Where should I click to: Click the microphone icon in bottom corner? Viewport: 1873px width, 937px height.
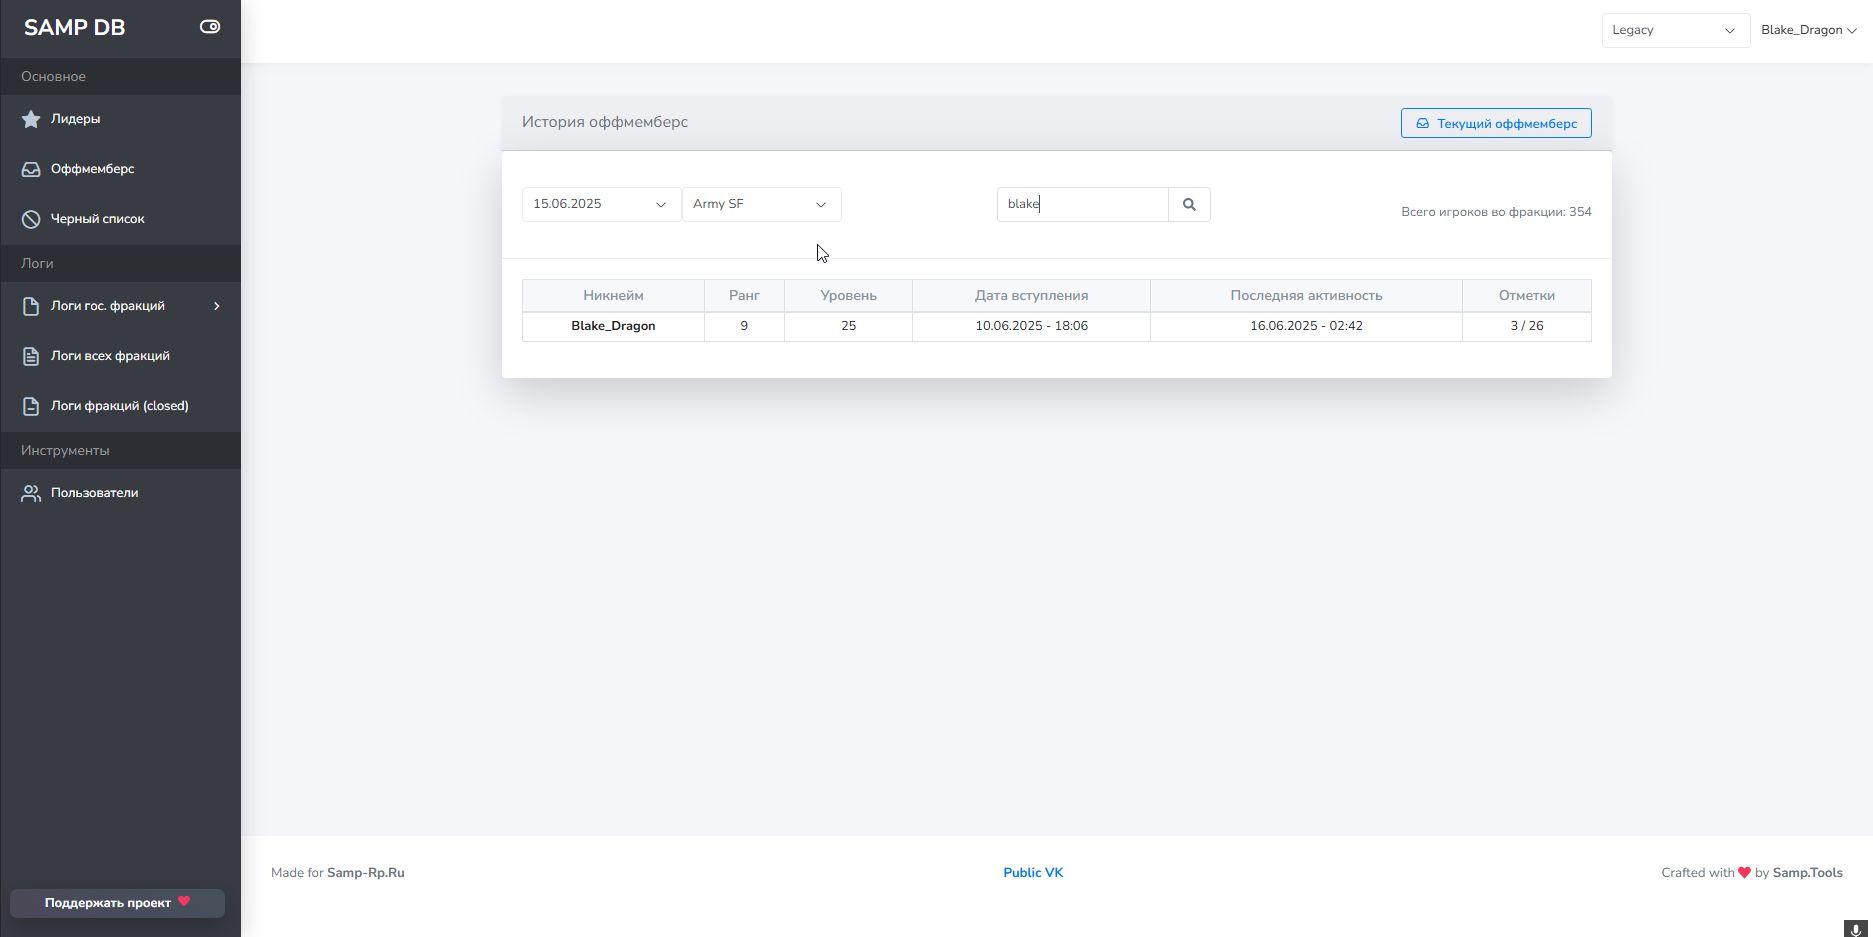coord(1856,929)
